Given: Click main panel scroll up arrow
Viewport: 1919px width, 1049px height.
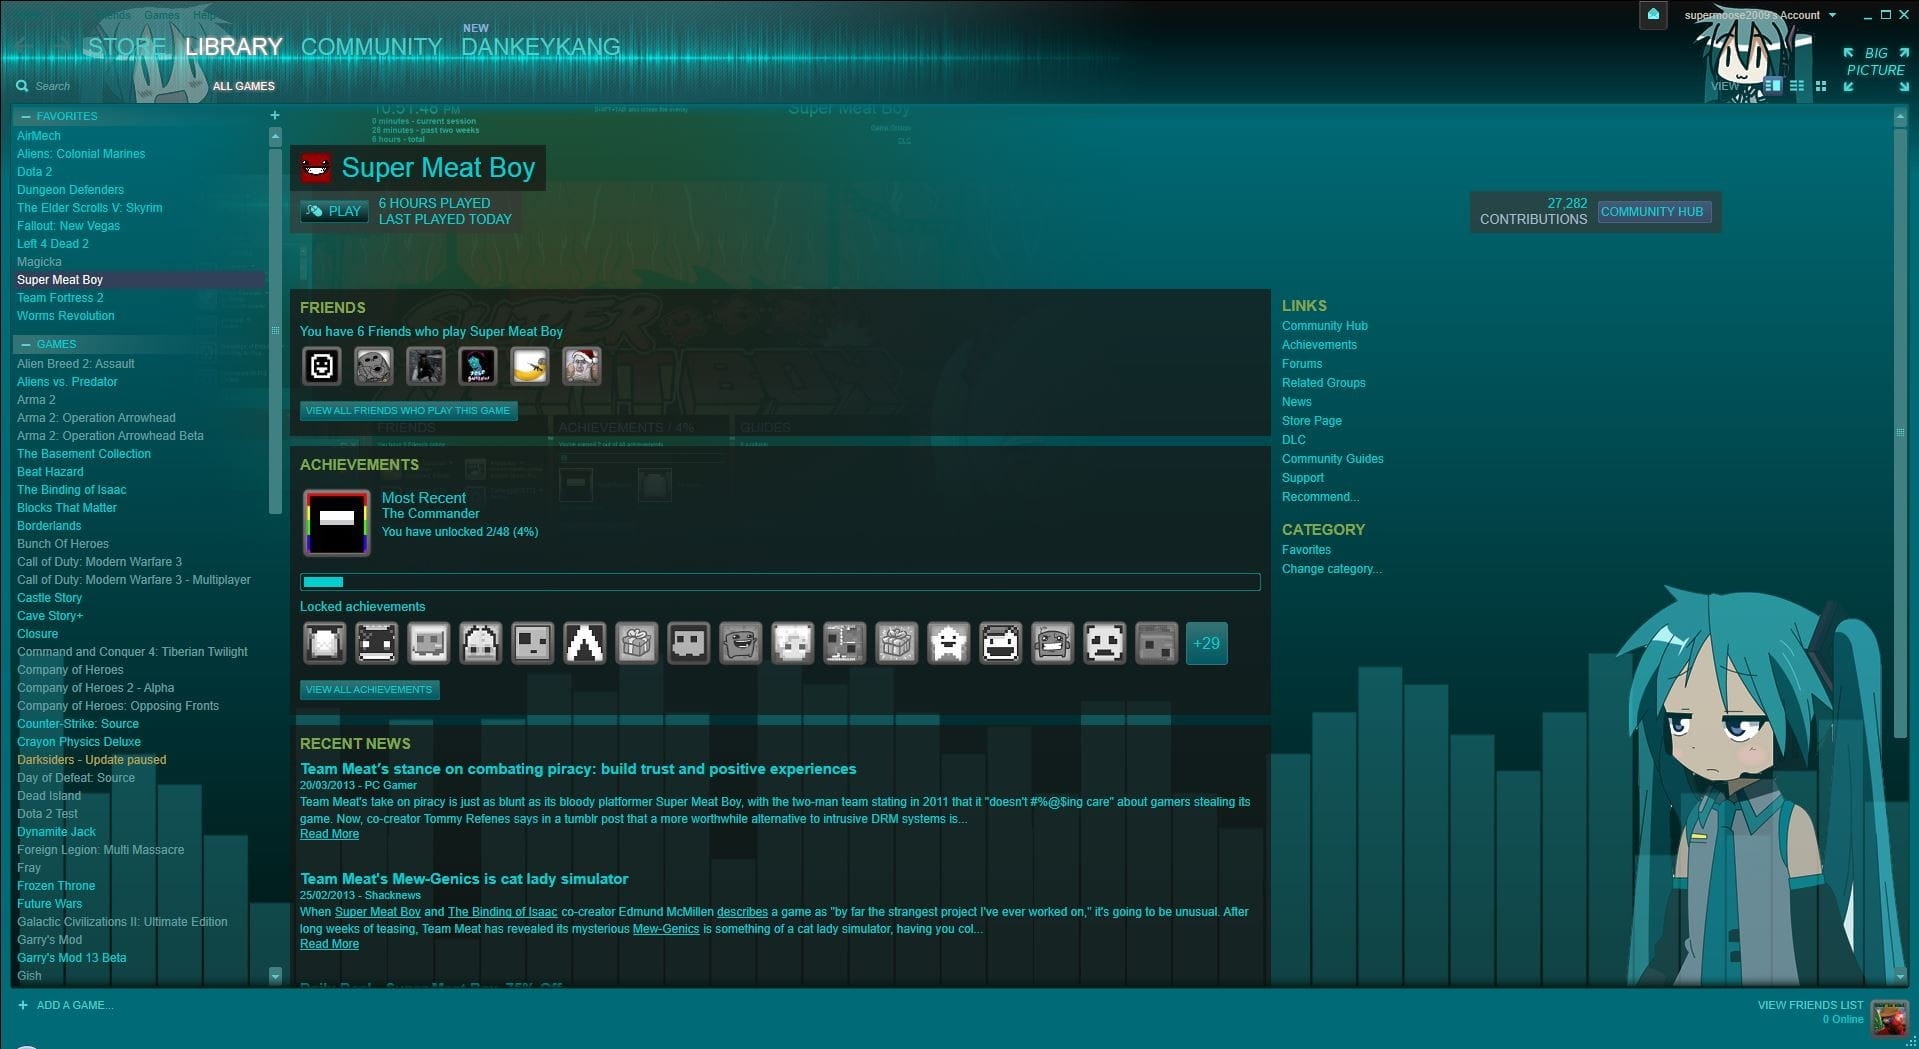Looking at the screenshot, I should coord(1900,117).
